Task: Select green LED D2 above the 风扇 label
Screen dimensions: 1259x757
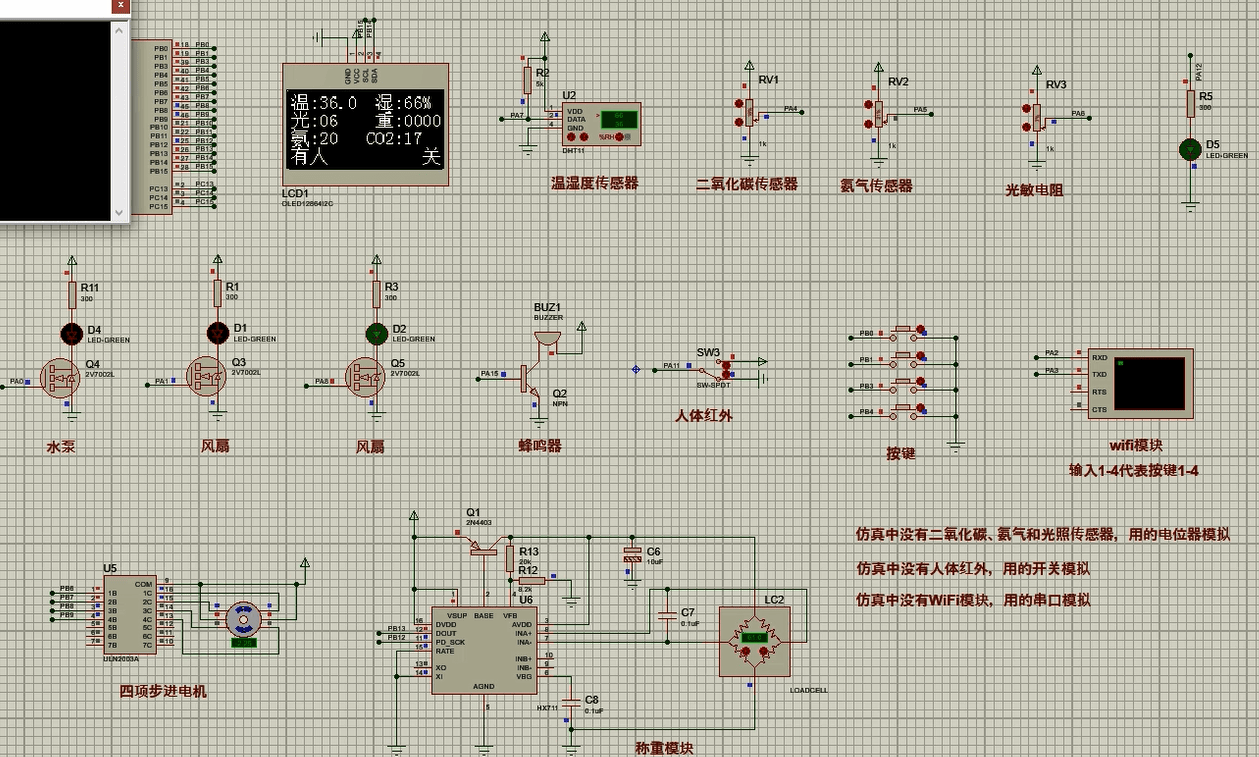Action: click(375, 334)
